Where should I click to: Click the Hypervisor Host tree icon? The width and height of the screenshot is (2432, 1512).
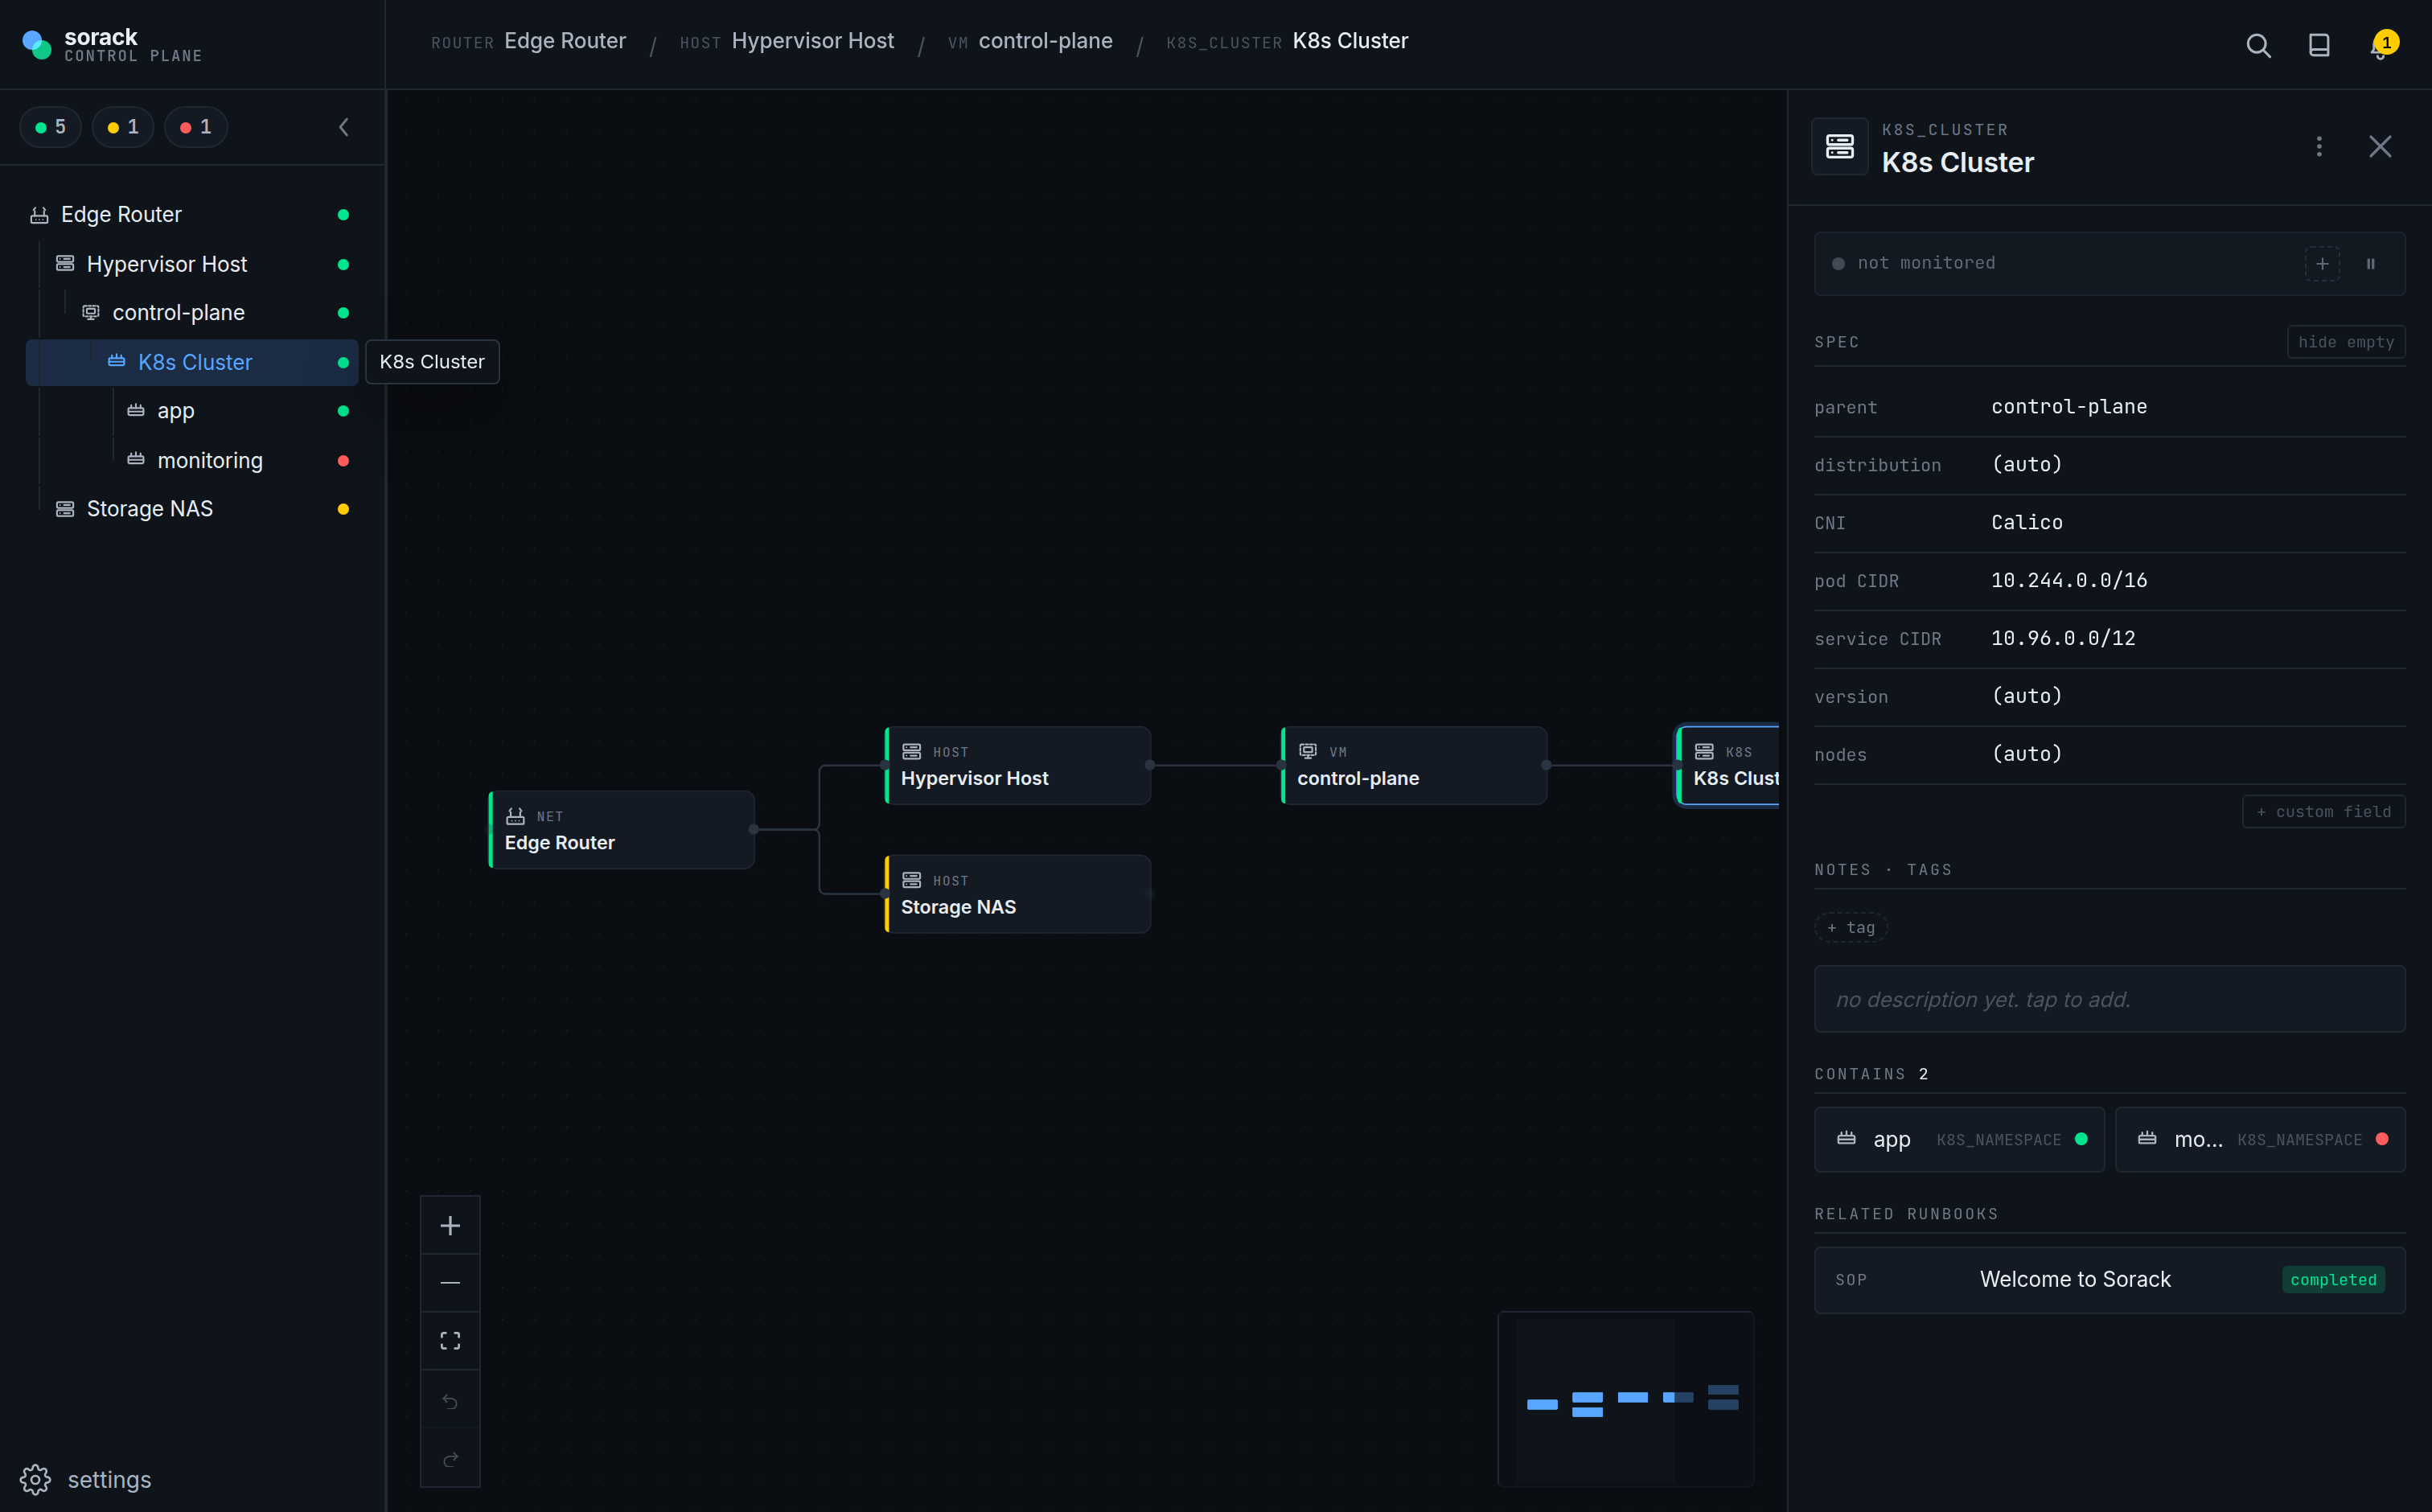tap(65, 263)
